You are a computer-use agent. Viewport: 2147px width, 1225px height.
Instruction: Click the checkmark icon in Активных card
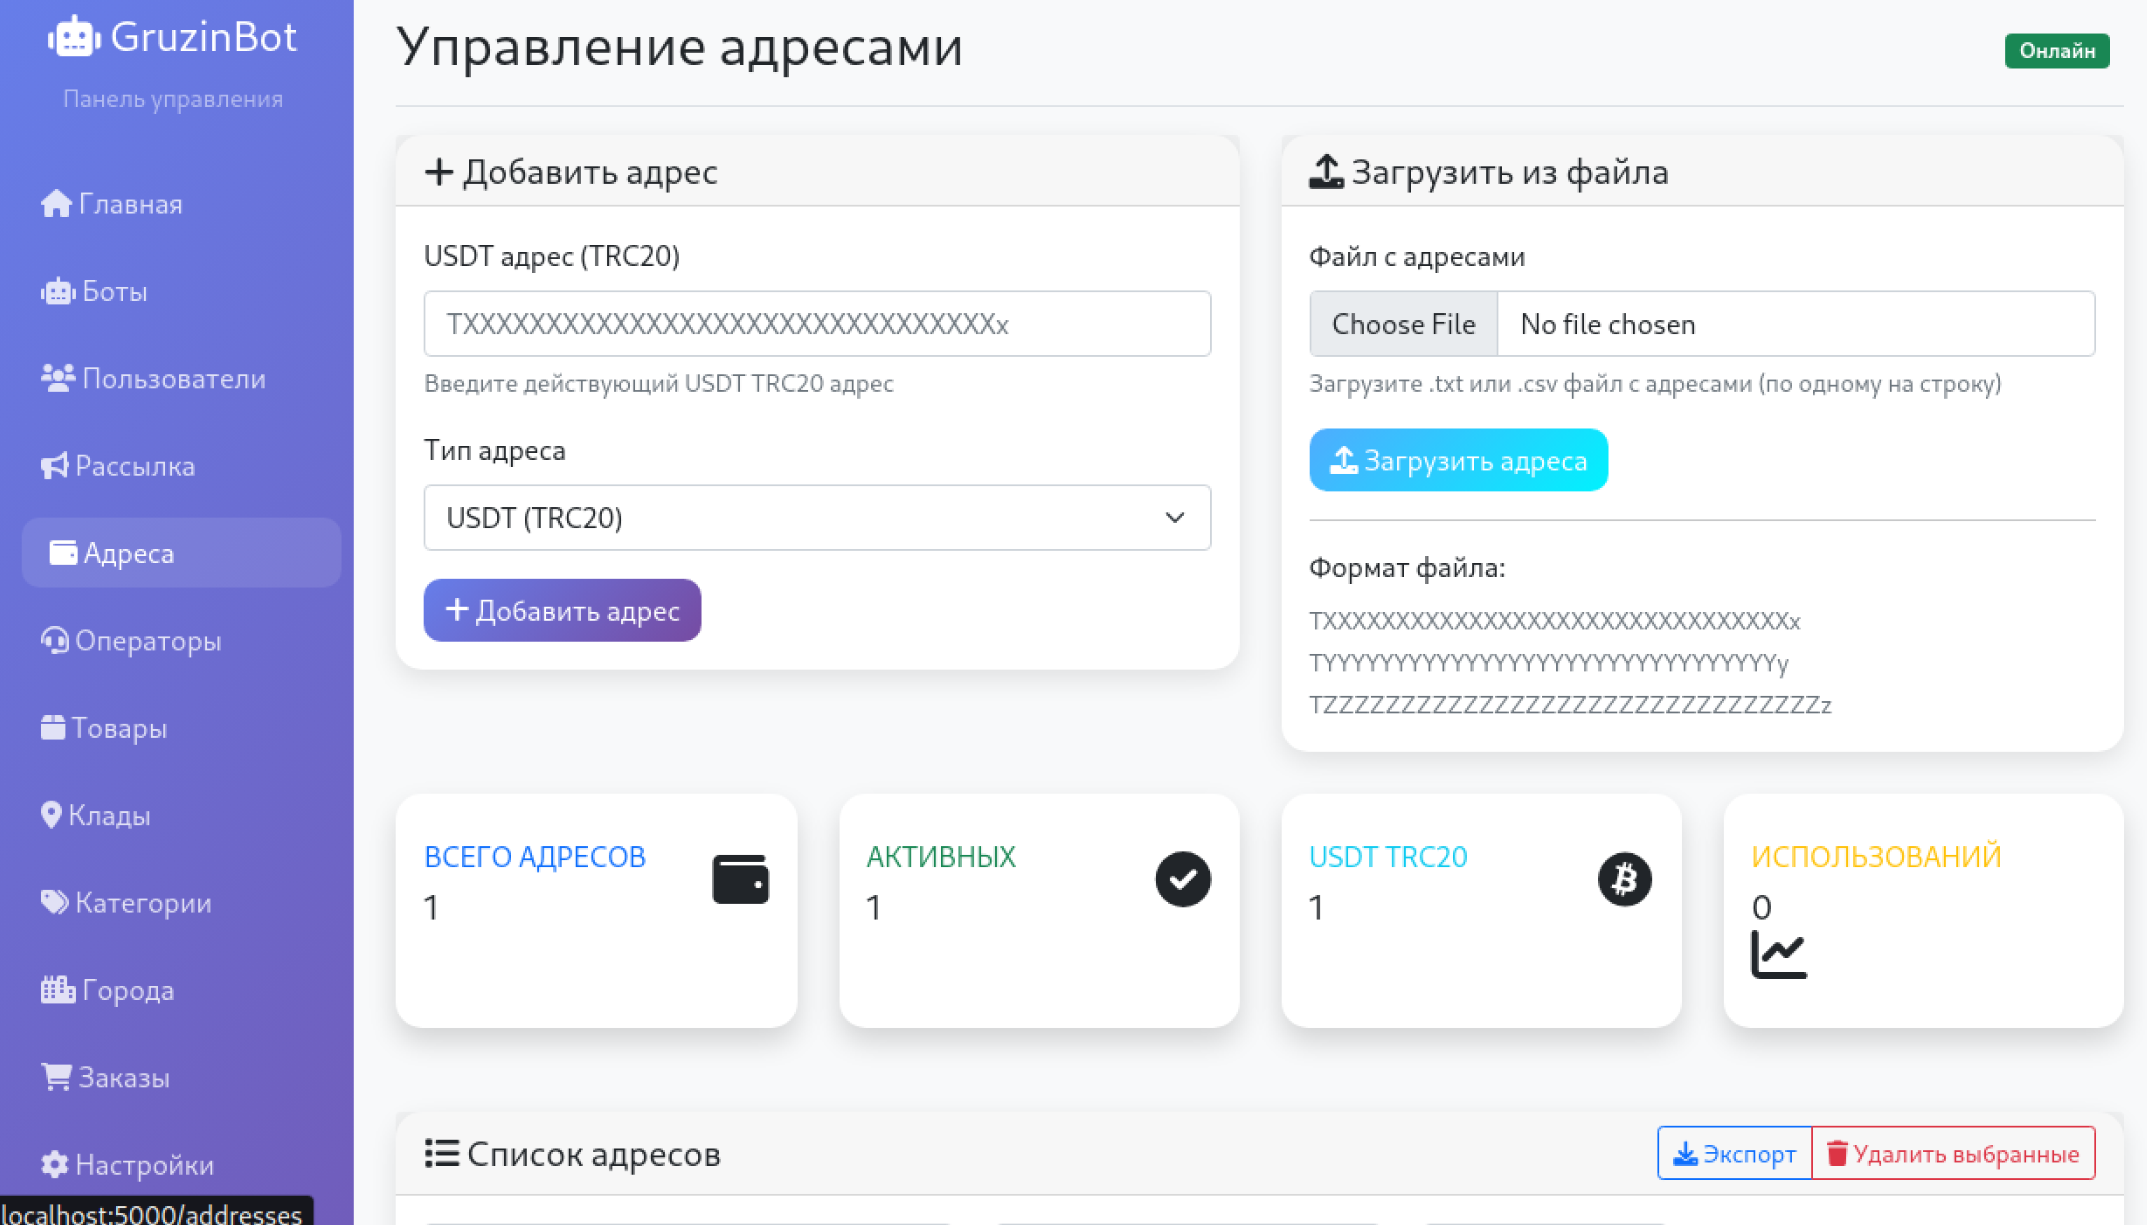(1182, 879)
